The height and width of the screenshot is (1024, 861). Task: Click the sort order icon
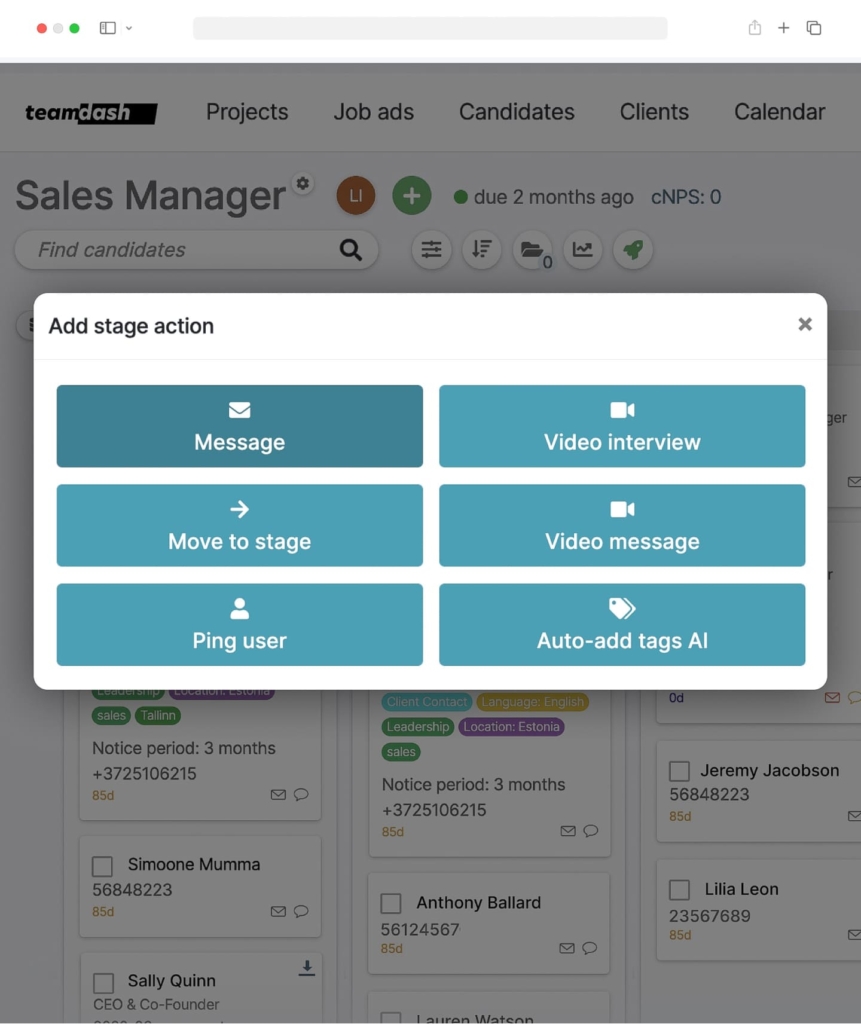pos(481,249)
